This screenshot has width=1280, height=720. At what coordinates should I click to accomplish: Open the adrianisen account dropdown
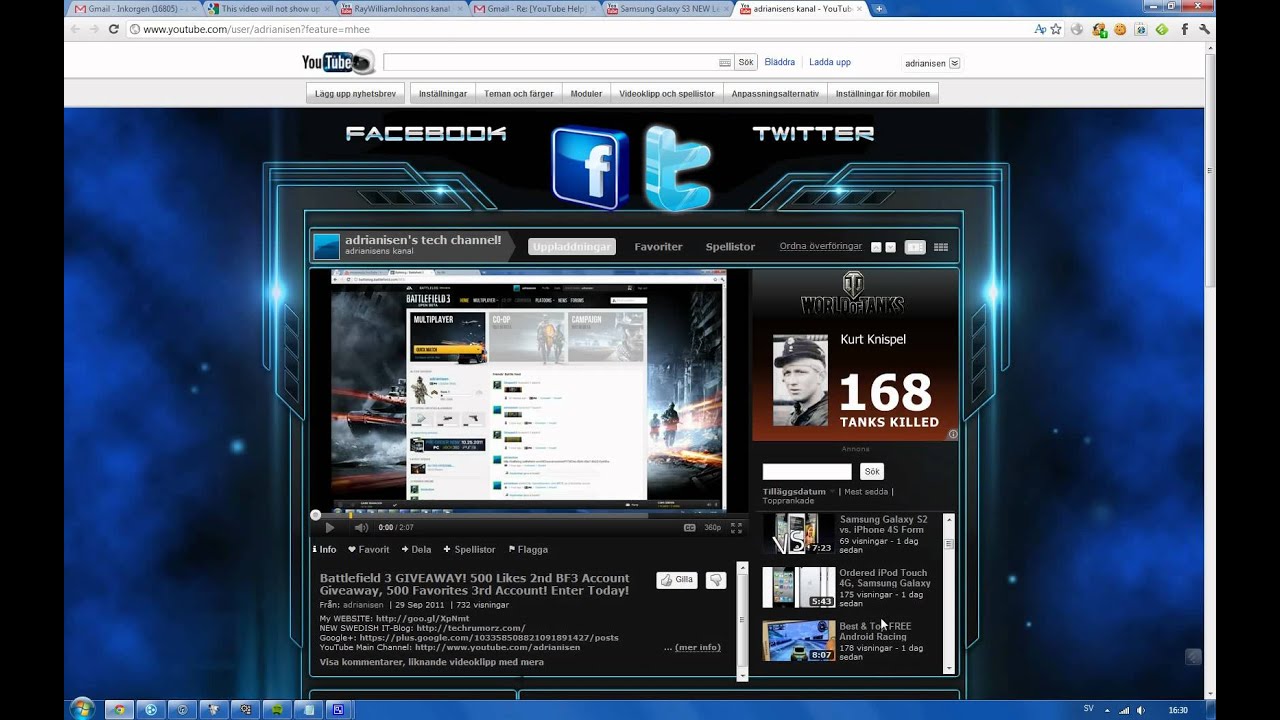(933, 63)
